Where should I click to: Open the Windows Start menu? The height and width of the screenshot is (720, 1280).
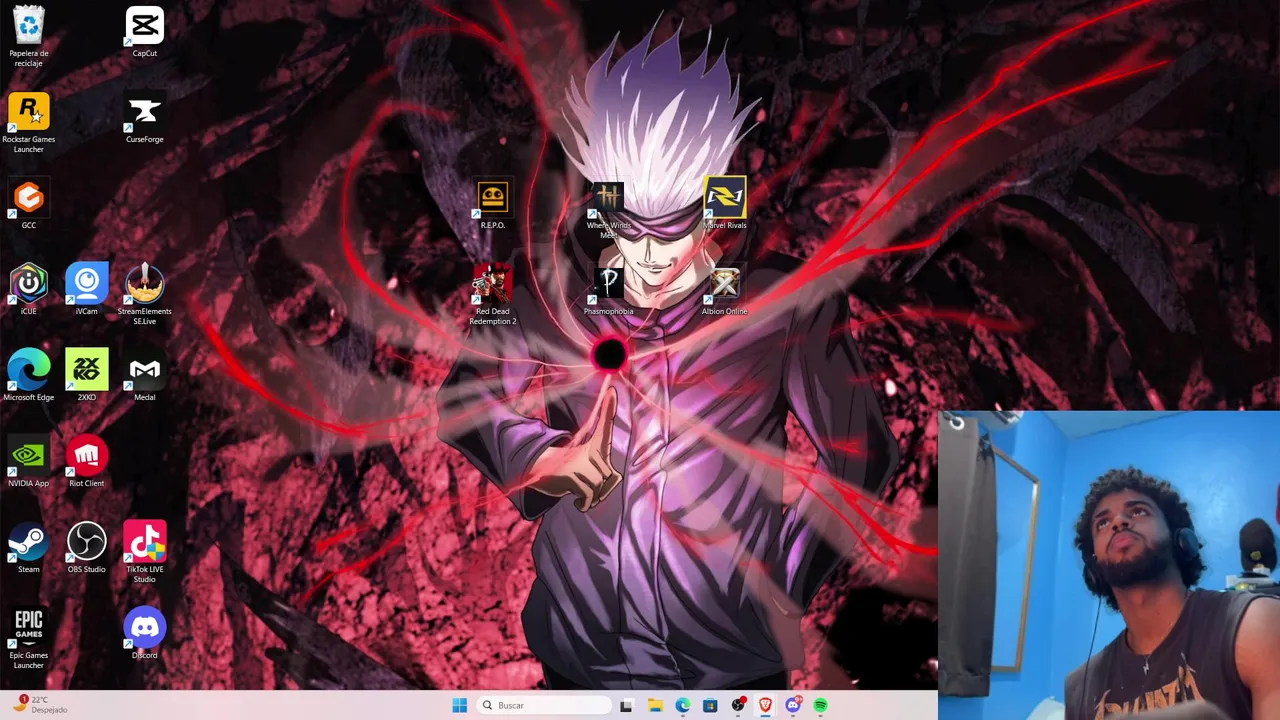459,705
